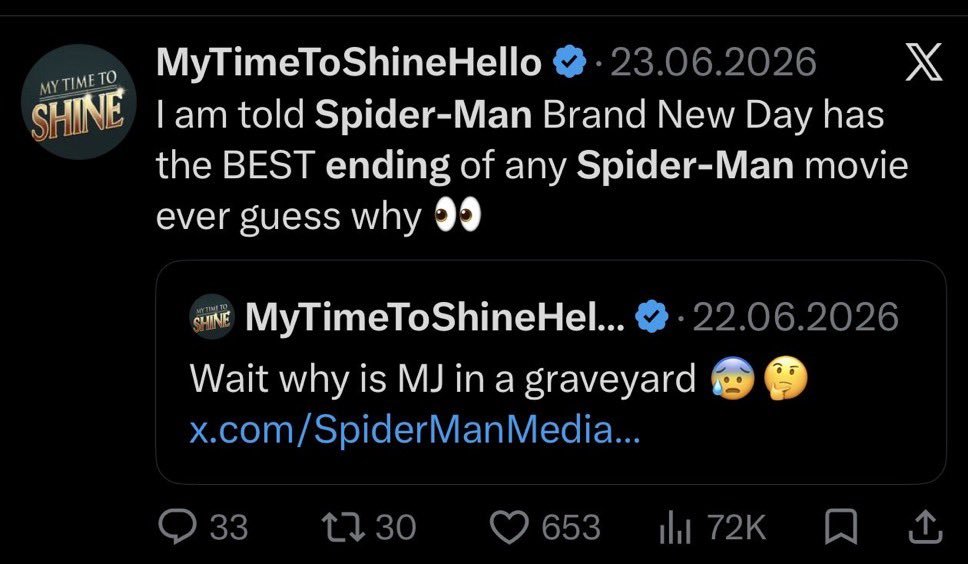Click the 23.06.2026 post date
This screenshot has height=564, width=968.
pyautogui.click(x=713, y=63)
